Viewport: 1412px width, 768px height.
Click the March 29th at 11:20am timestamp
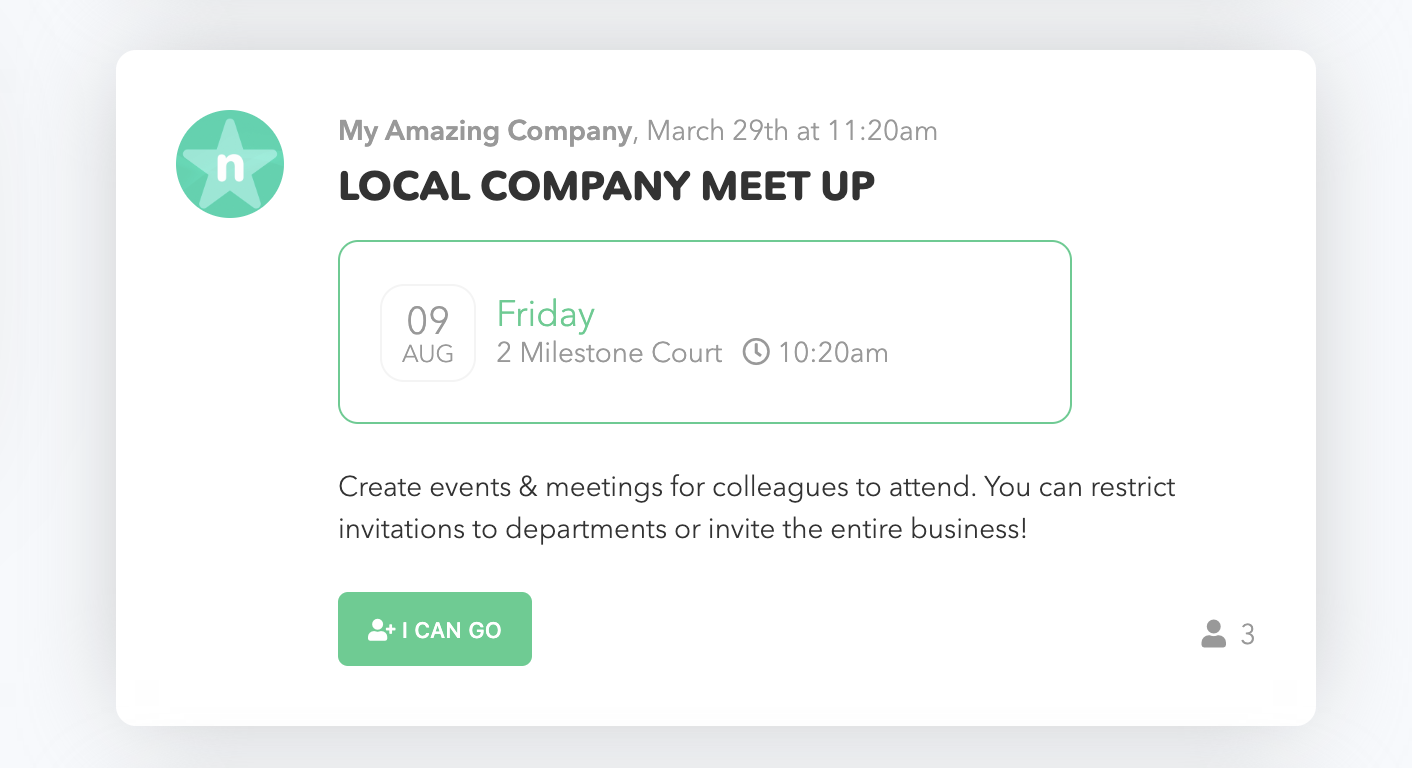click(x=792, y=131)
